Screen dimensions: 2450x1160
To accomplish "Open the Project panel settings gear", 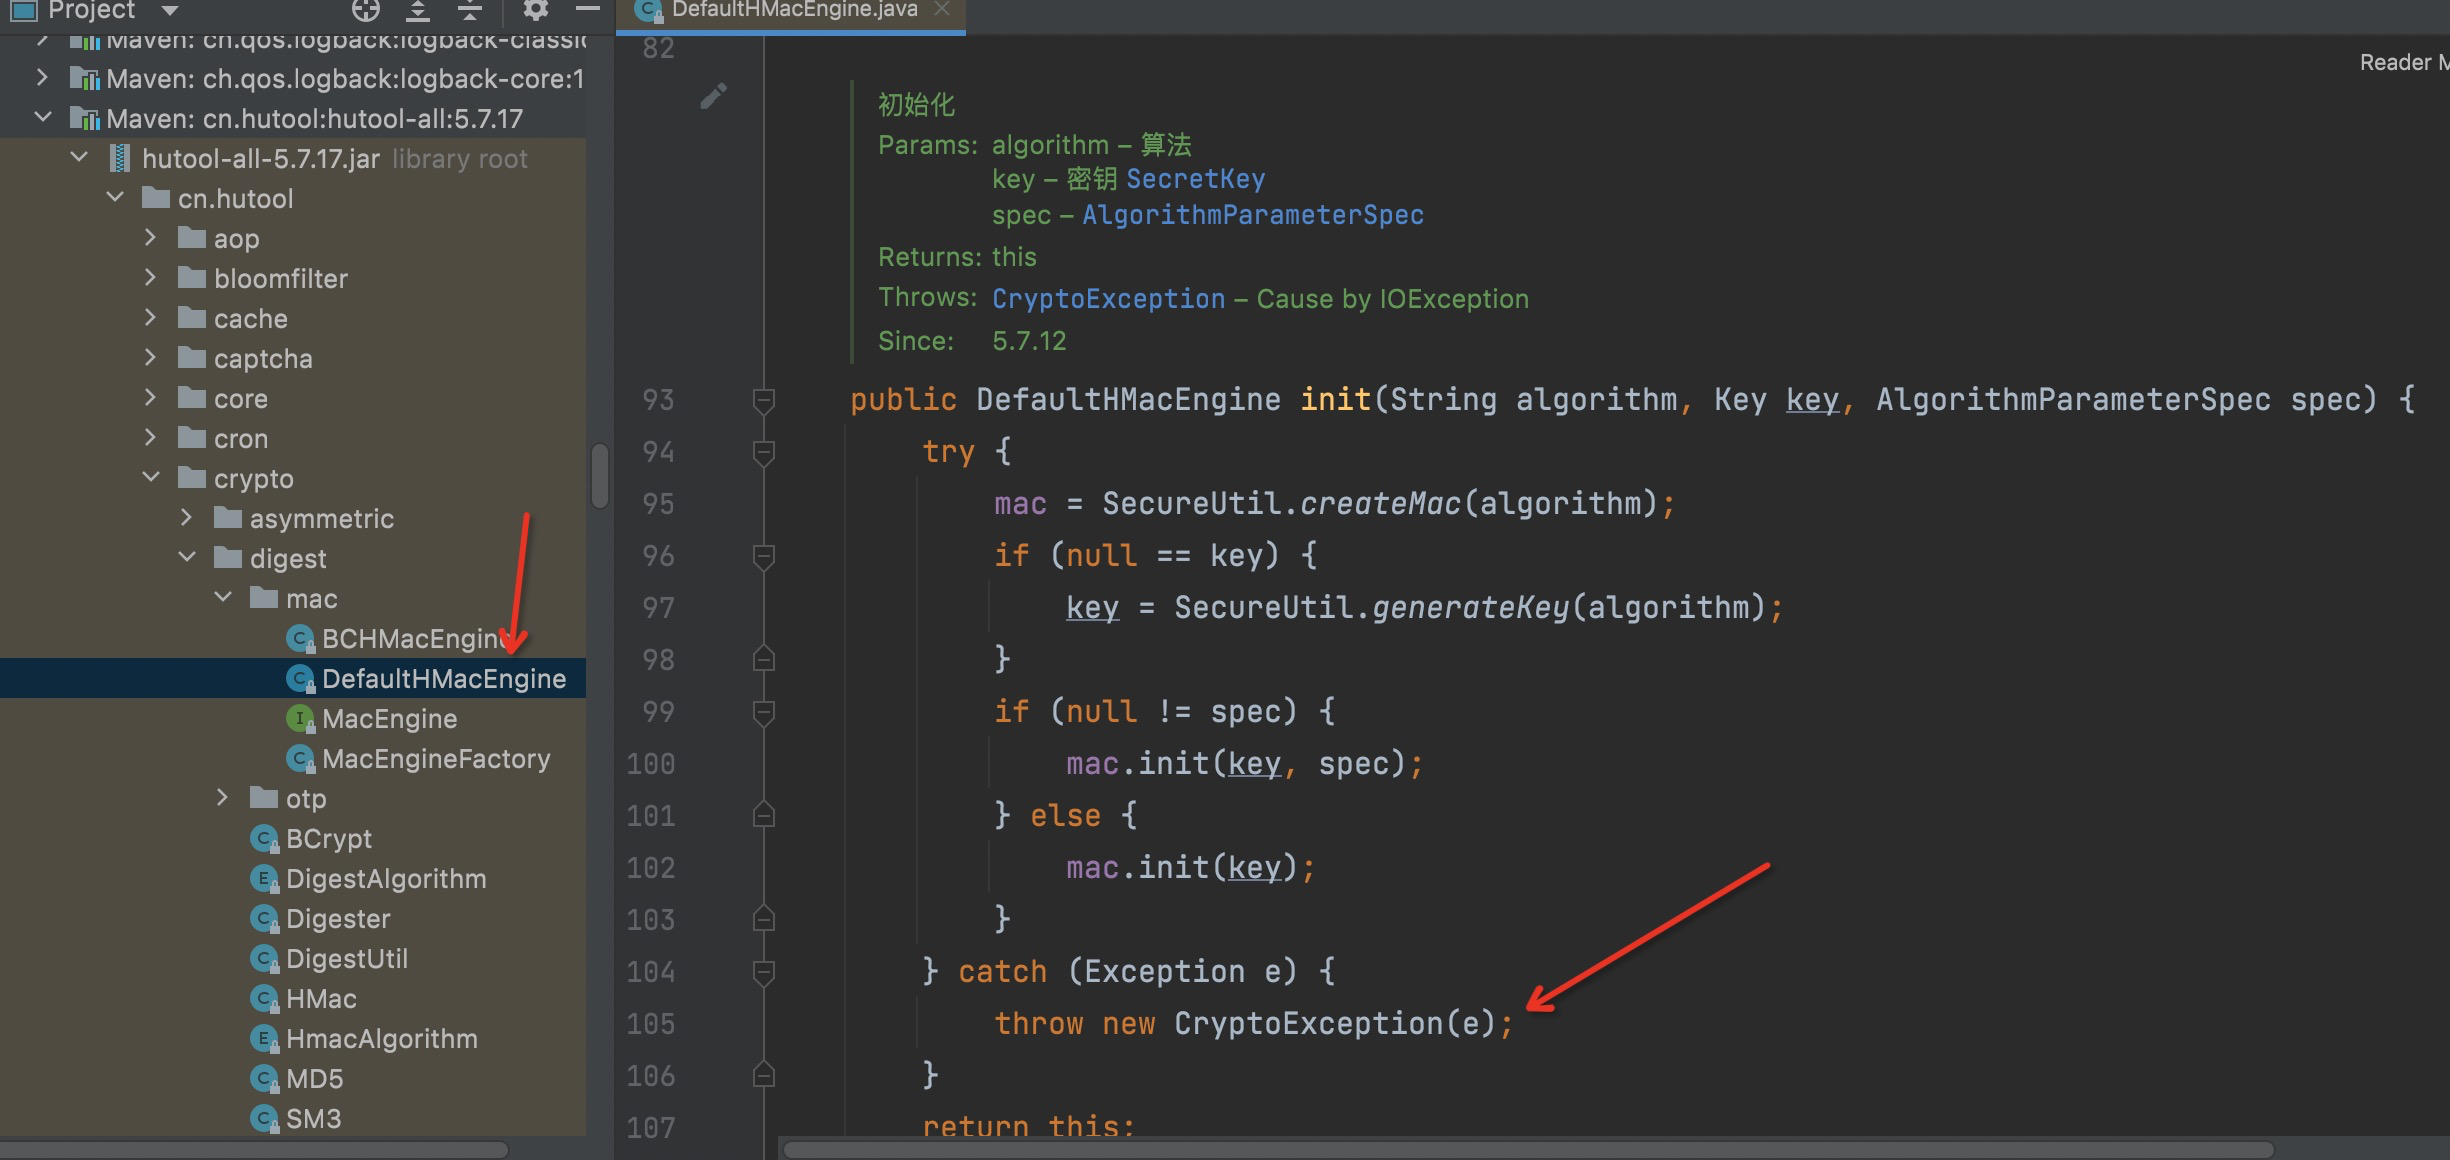I will 537,11.
